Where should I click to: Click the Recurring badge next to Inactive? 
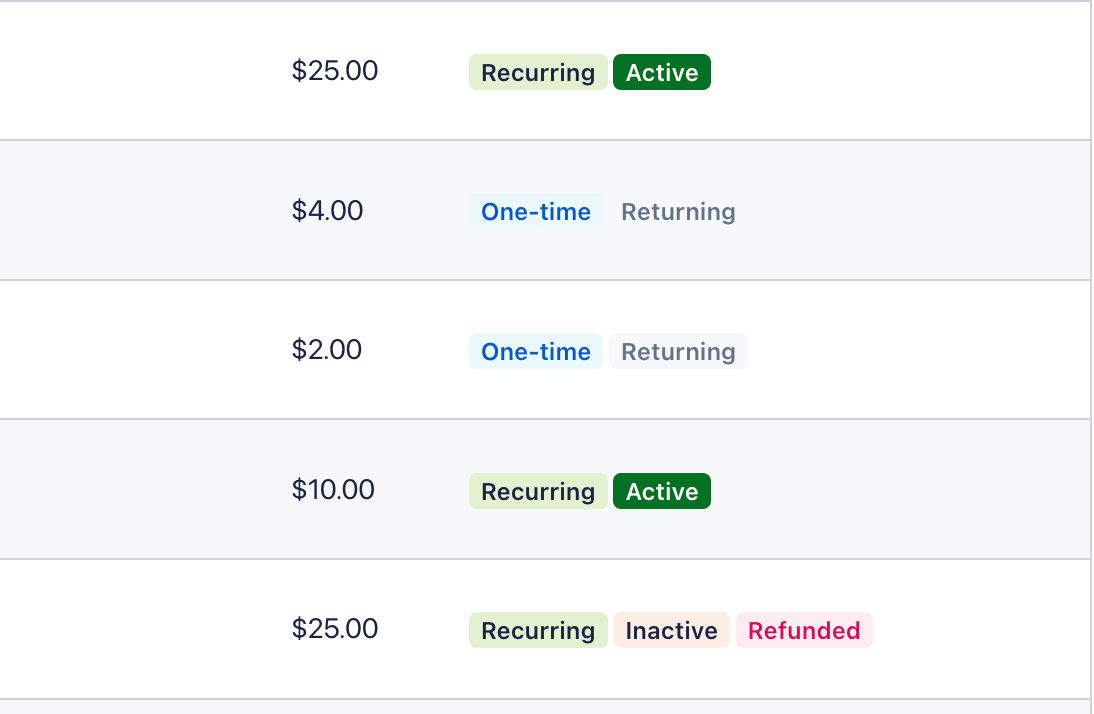(538, 631)
